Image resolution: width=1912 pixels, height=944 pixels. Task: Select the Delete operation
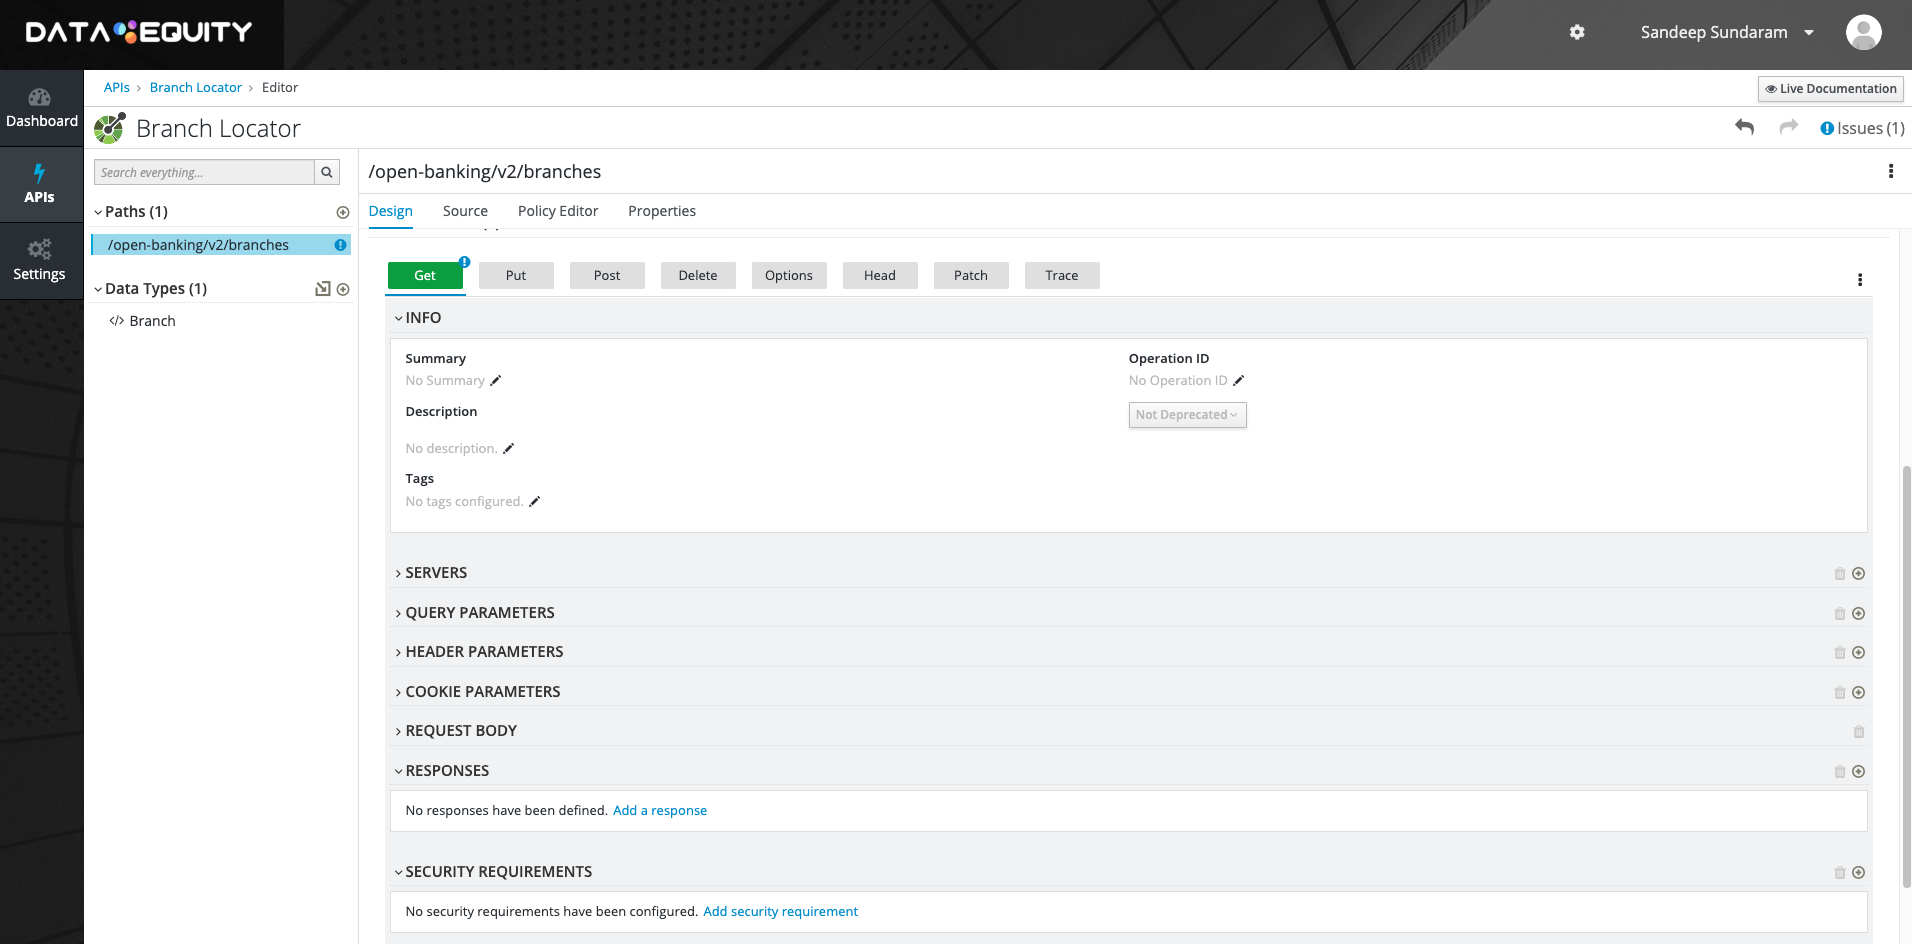pos(698,276)
